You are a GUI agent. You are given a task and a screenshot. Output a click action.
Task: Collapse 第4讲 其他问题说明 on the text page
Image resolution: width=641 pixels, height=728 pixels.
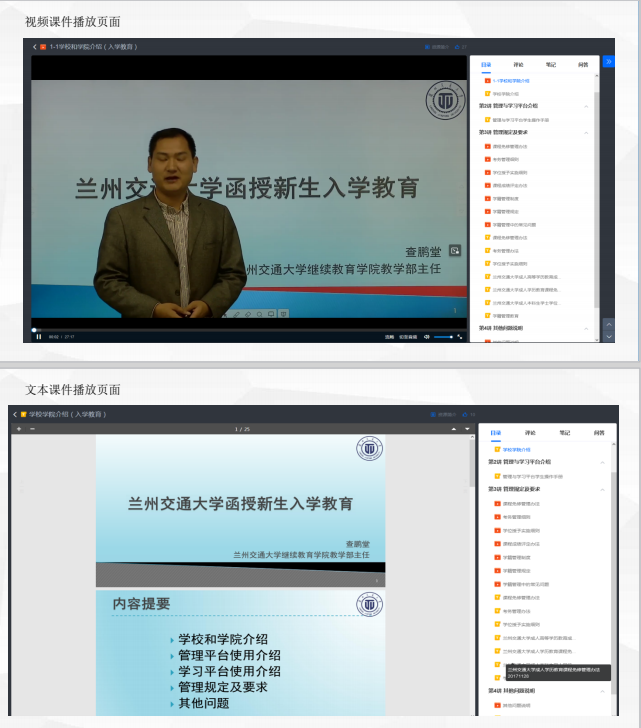[x=602, y=691]
